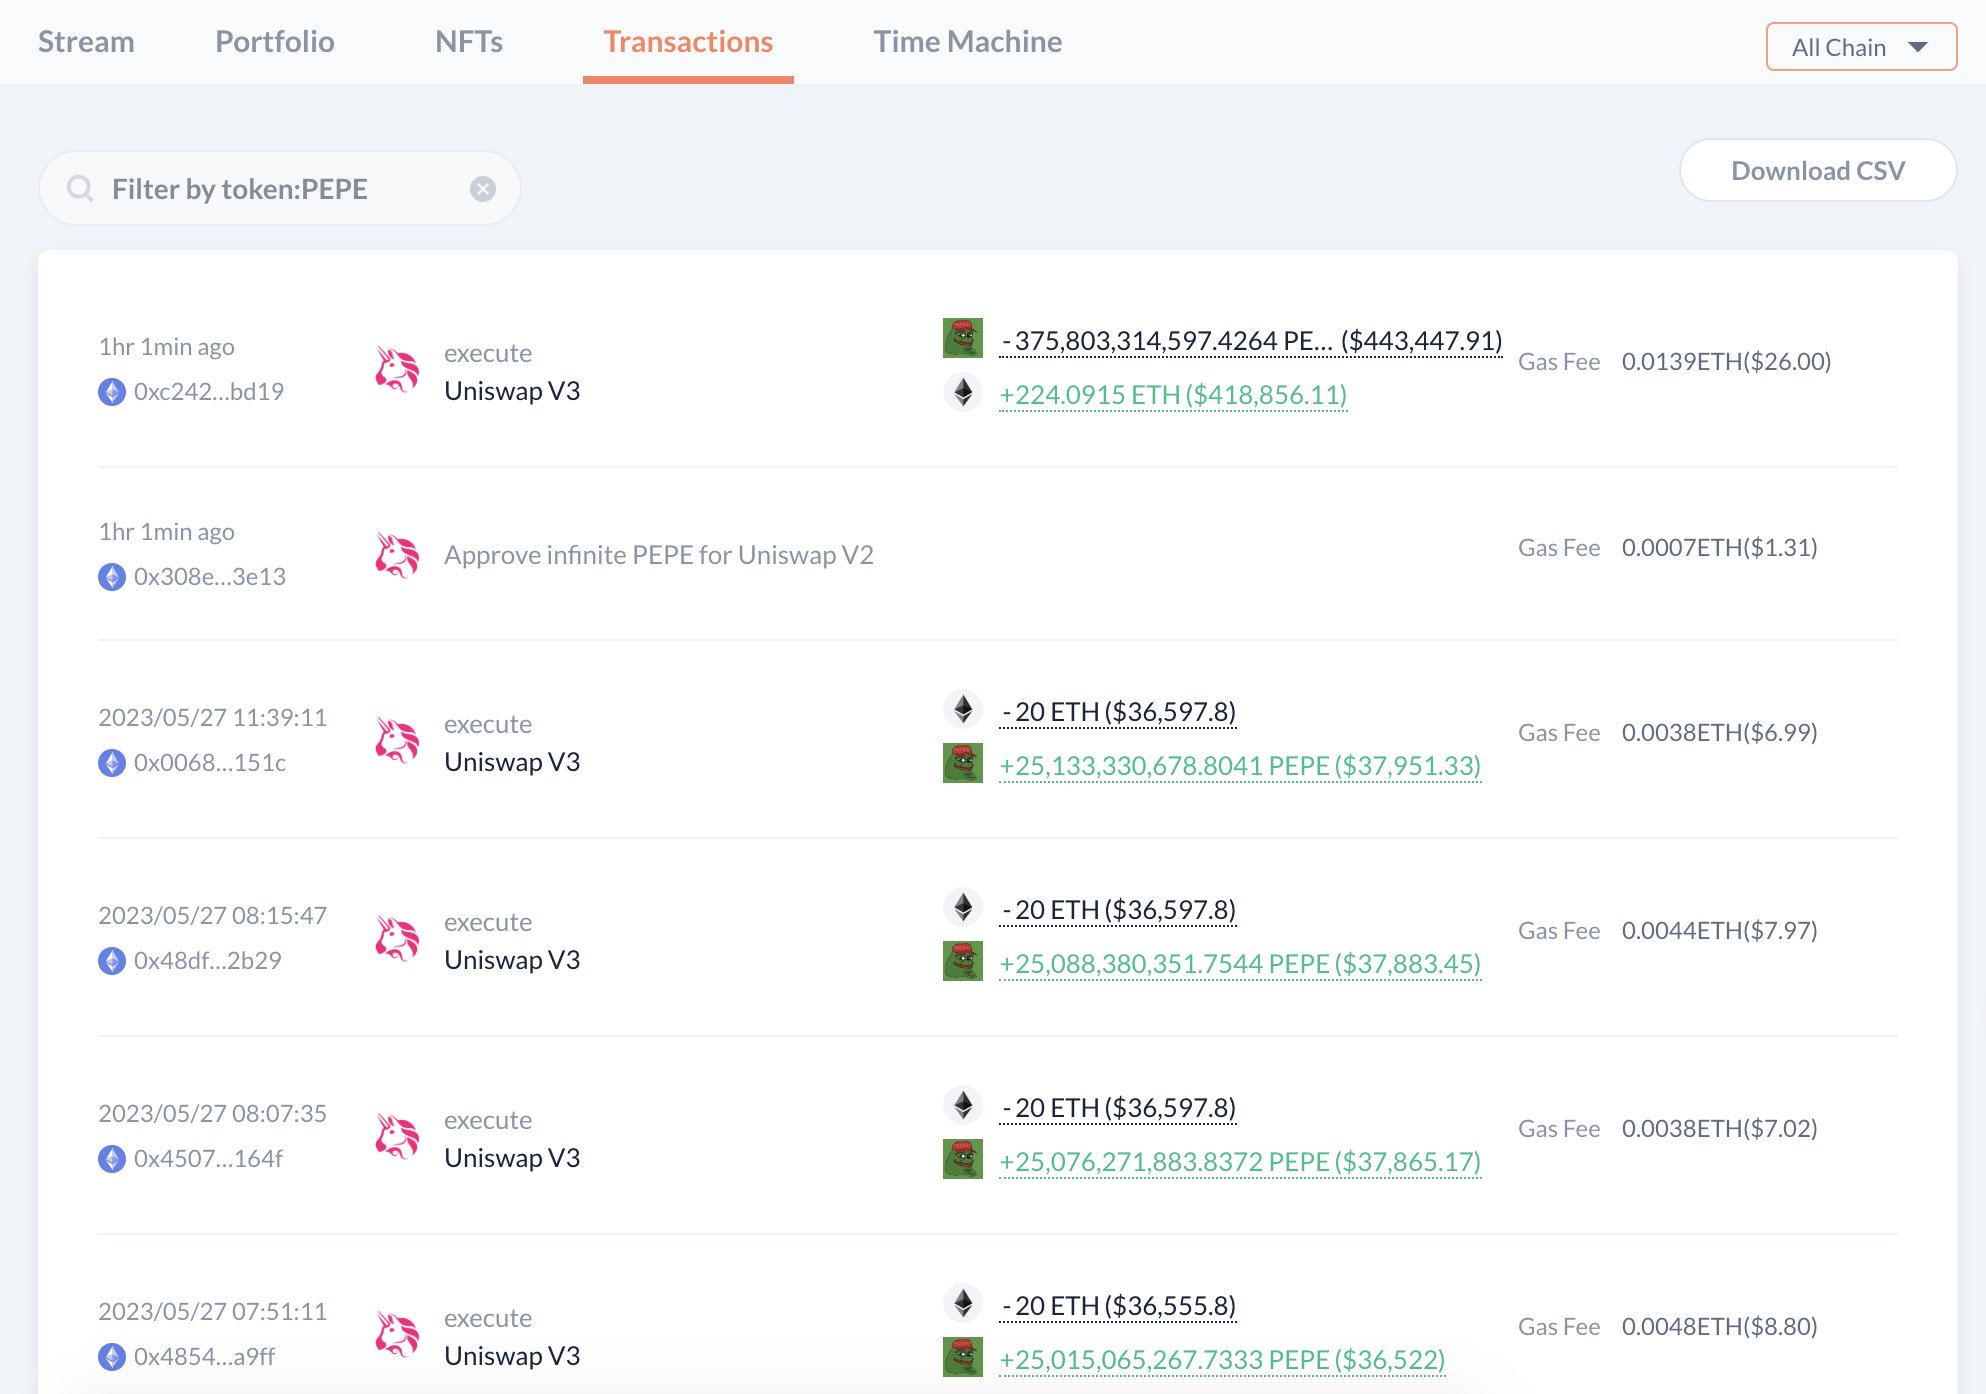
Task: Click +25,088,380,351.7544 PEPE amount
Action: click(x=1240, y=964)
